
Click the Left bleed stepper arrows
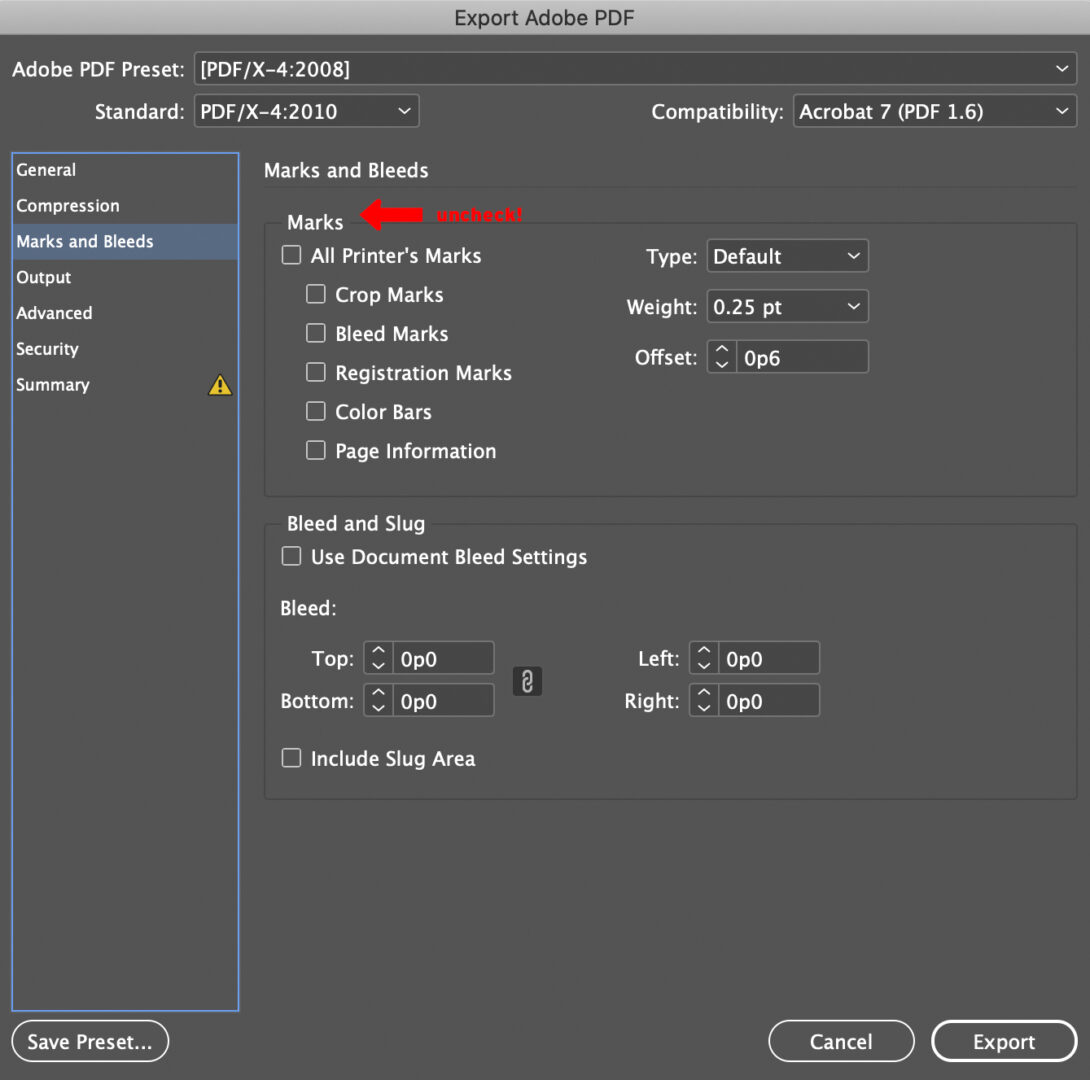click(704, 659)
